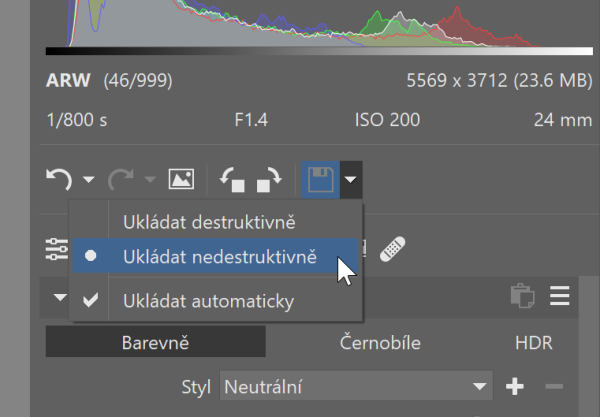600x417 pixels.
Task: Click the show original image icon
Action: coord(181,179)
